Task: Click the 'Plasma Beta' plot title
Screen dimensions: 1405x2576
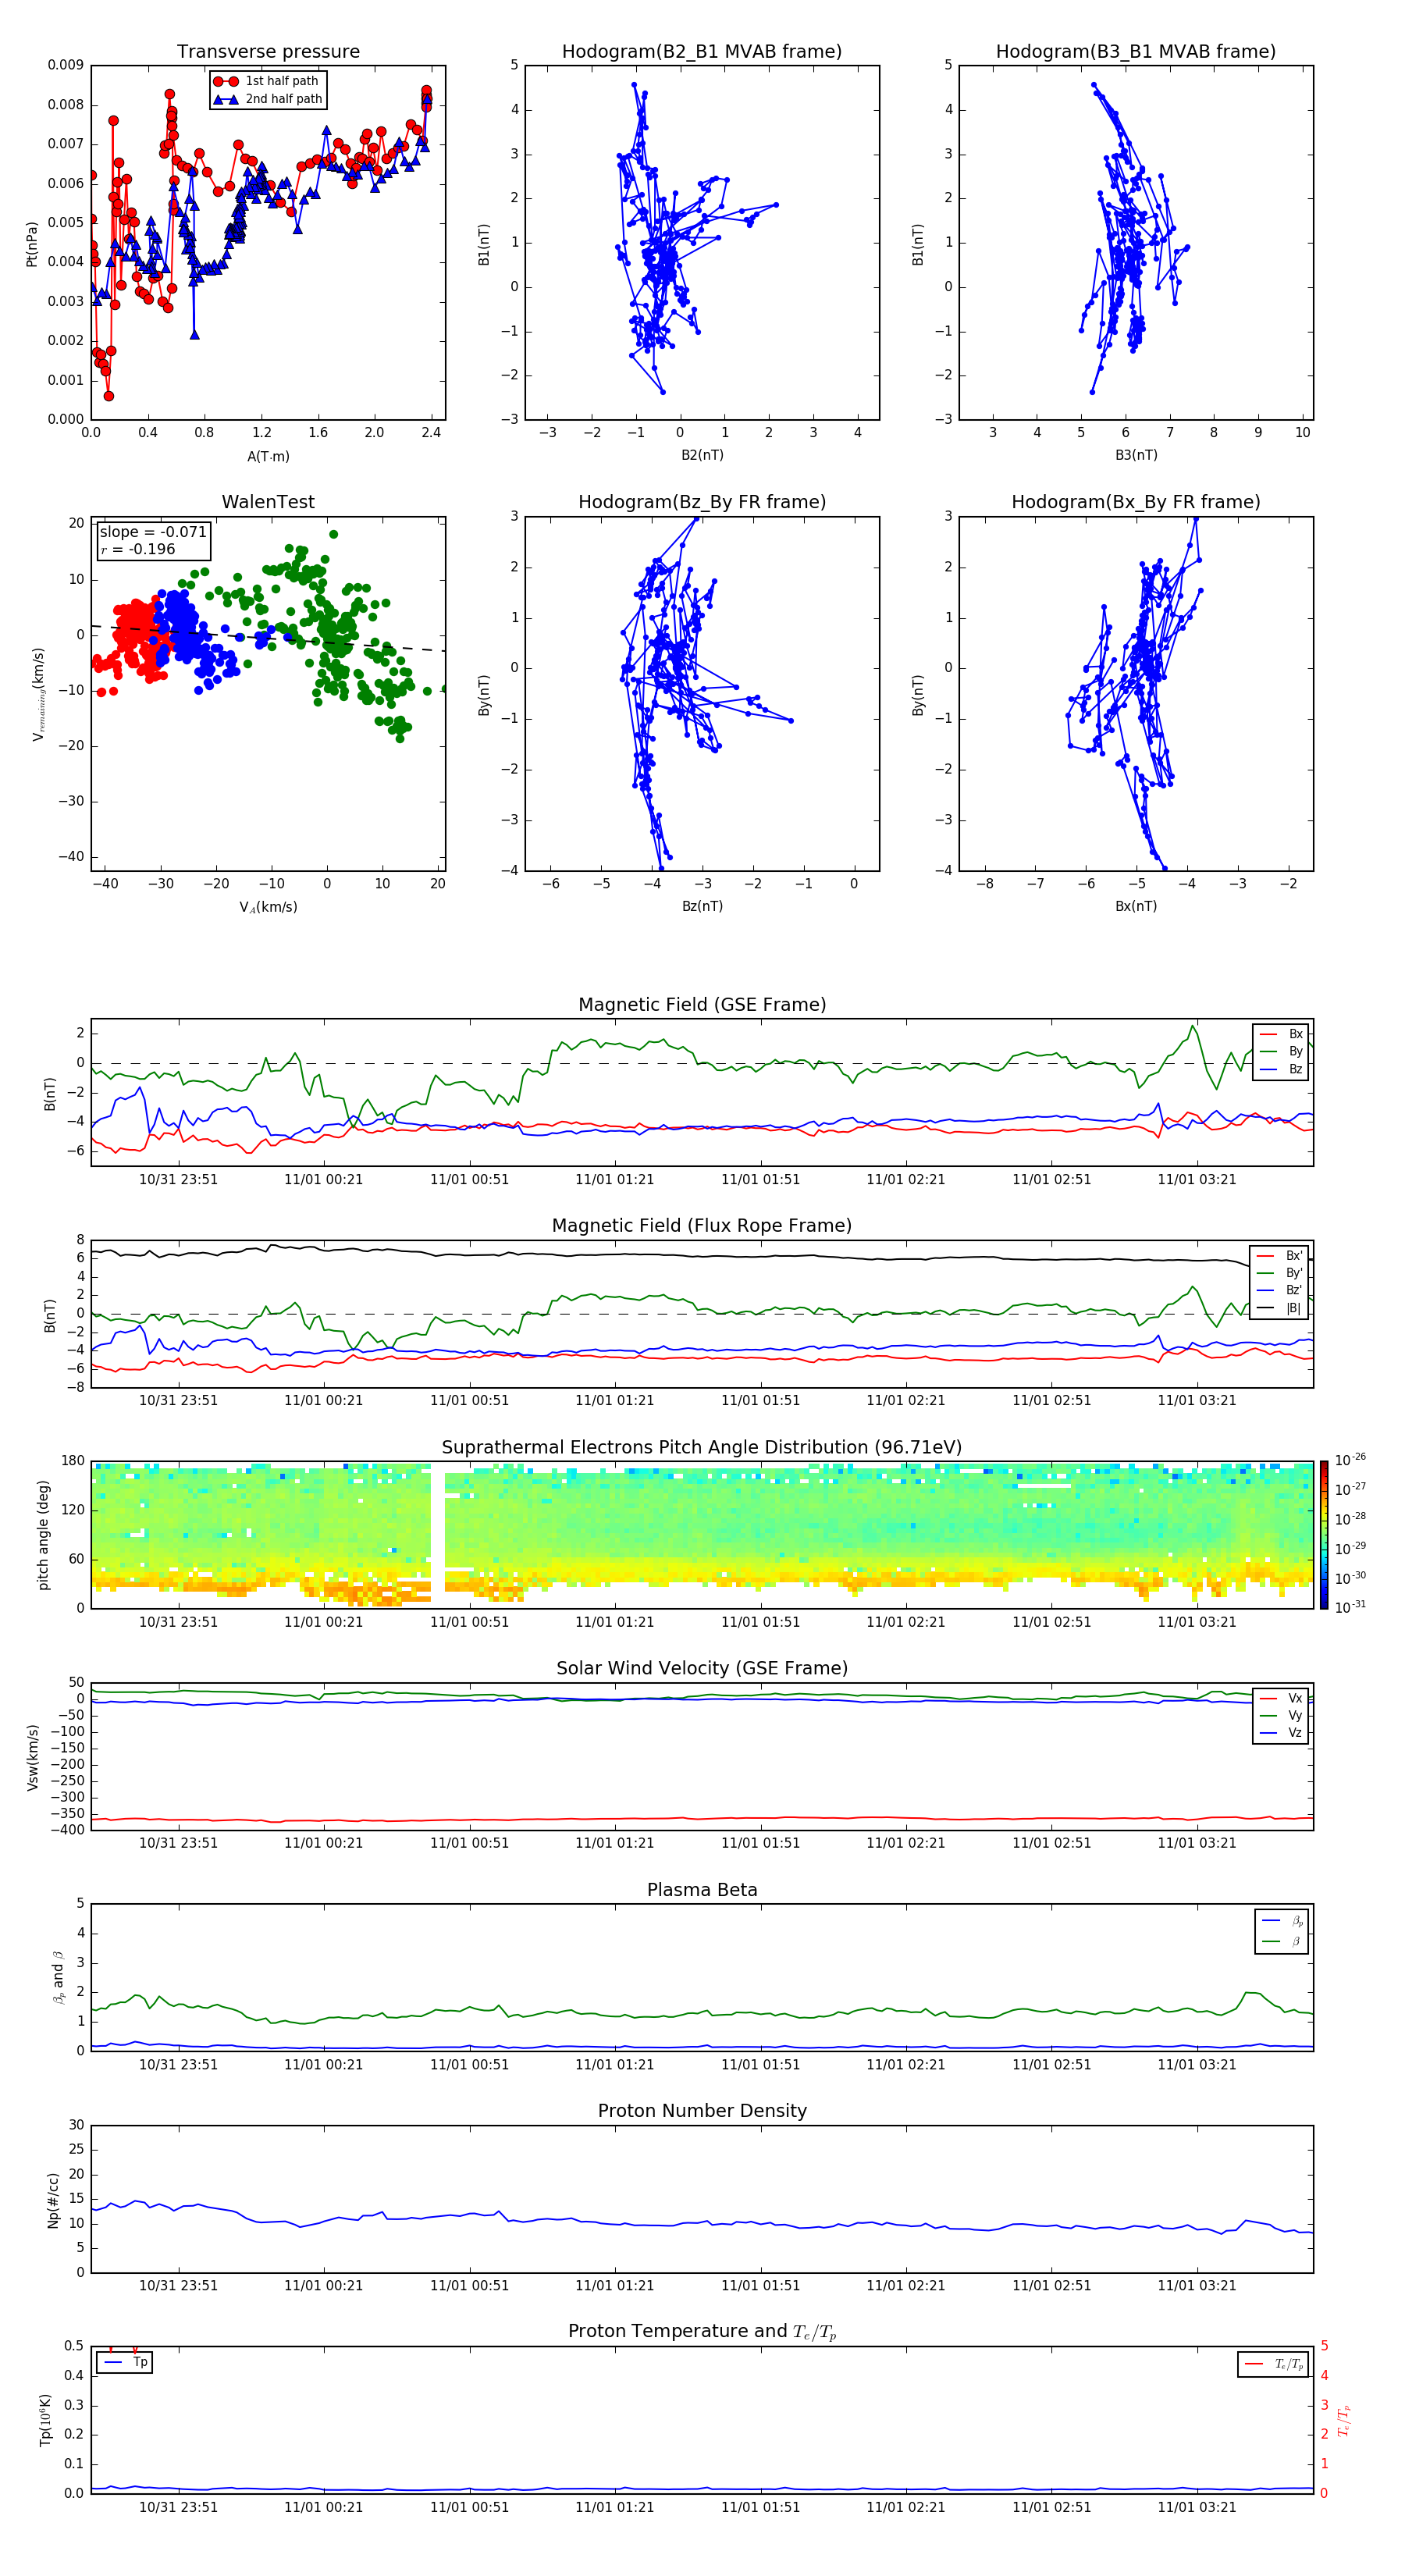Action: [x=702, y=1890]
